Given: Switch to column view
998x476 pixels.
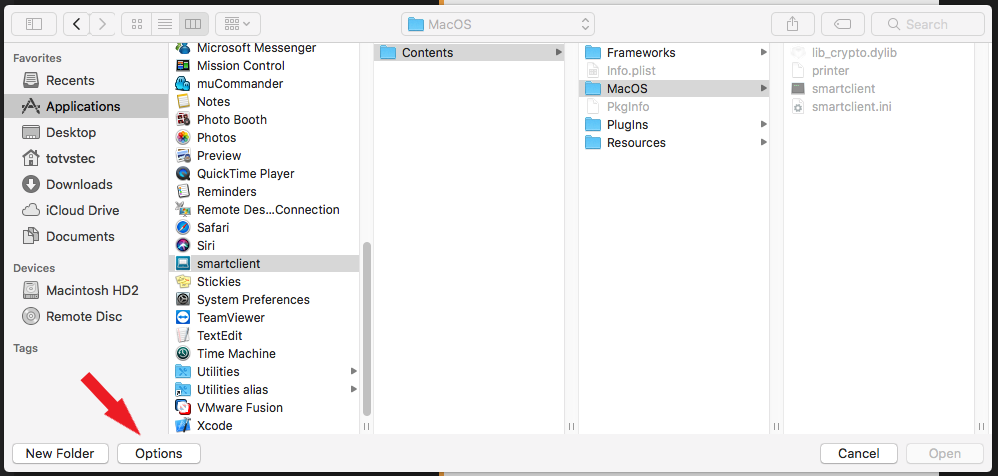Looking at the screenshot, I should (x=193, y=24).
